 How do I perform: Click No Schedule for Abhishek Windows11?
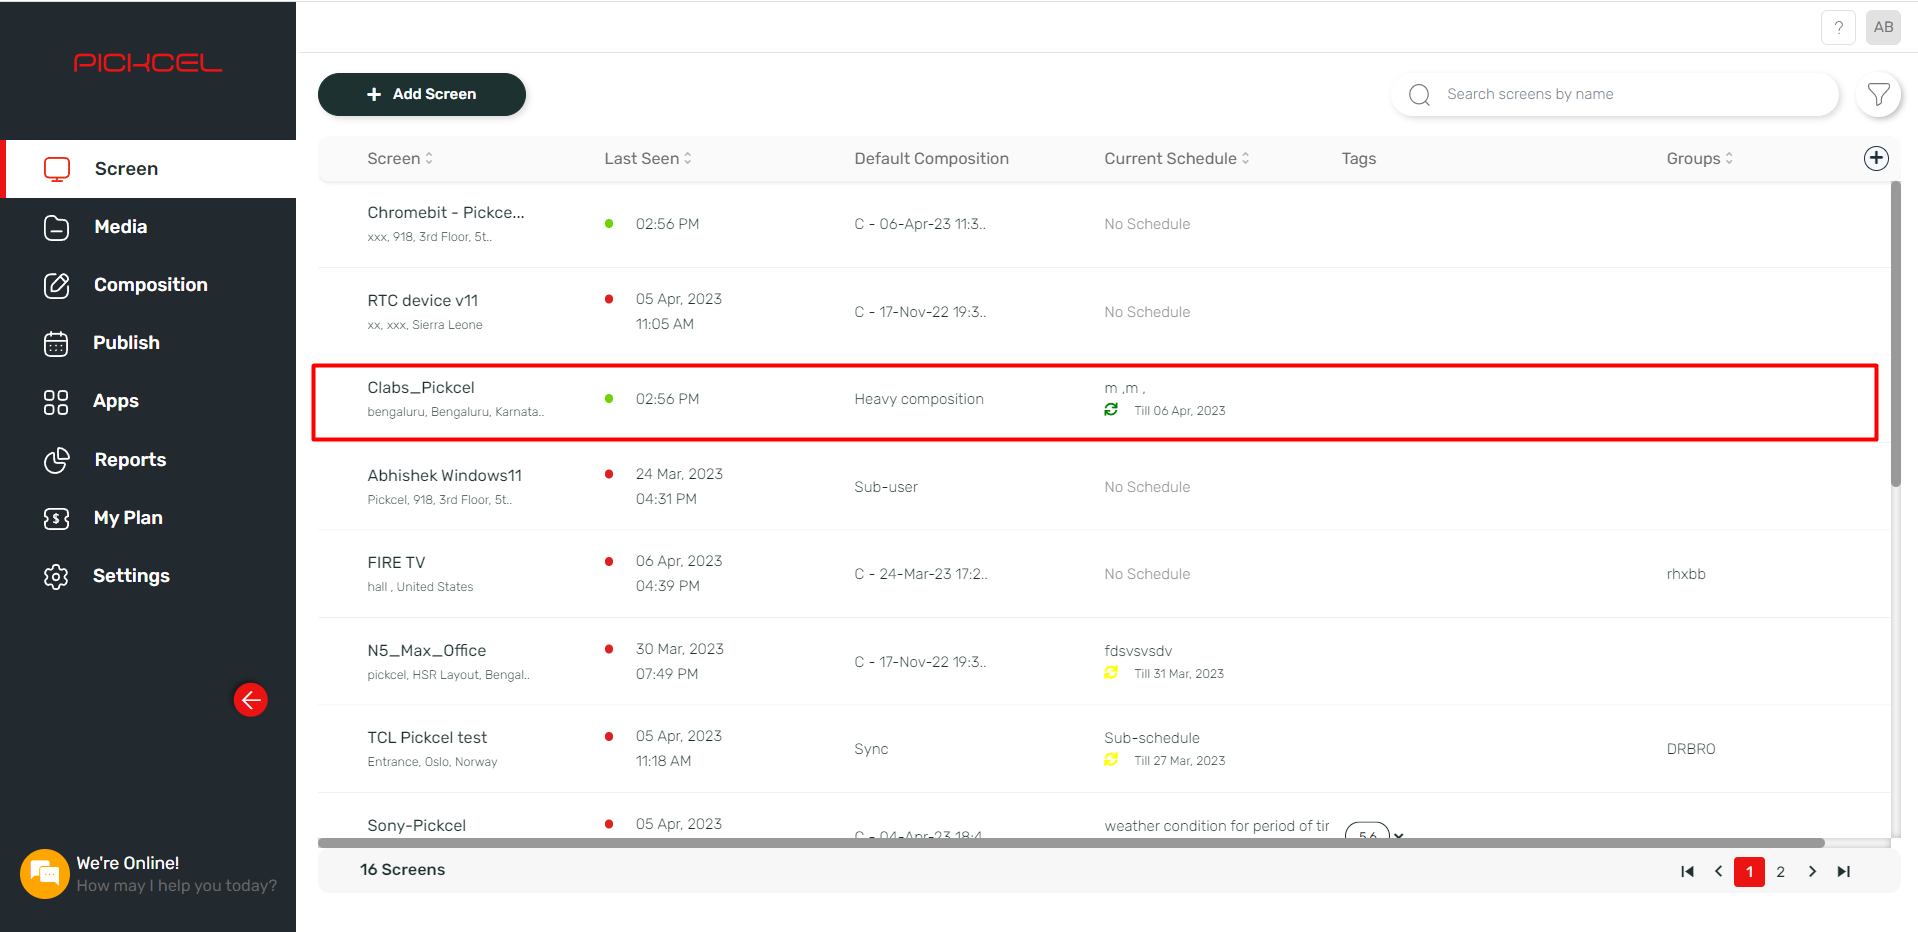coord(1147,487)
